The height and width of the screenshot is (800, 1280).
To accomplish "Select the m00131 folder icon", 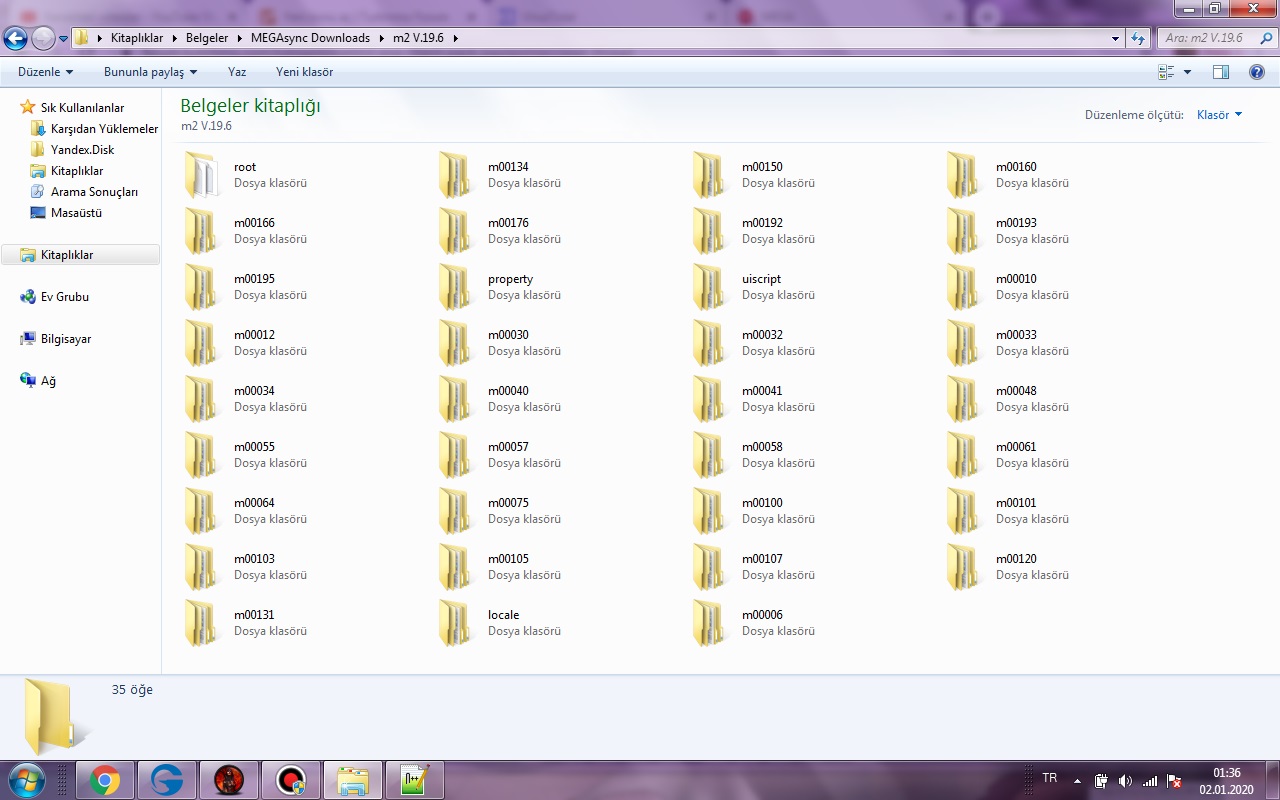I will click(x=201, y=623).
